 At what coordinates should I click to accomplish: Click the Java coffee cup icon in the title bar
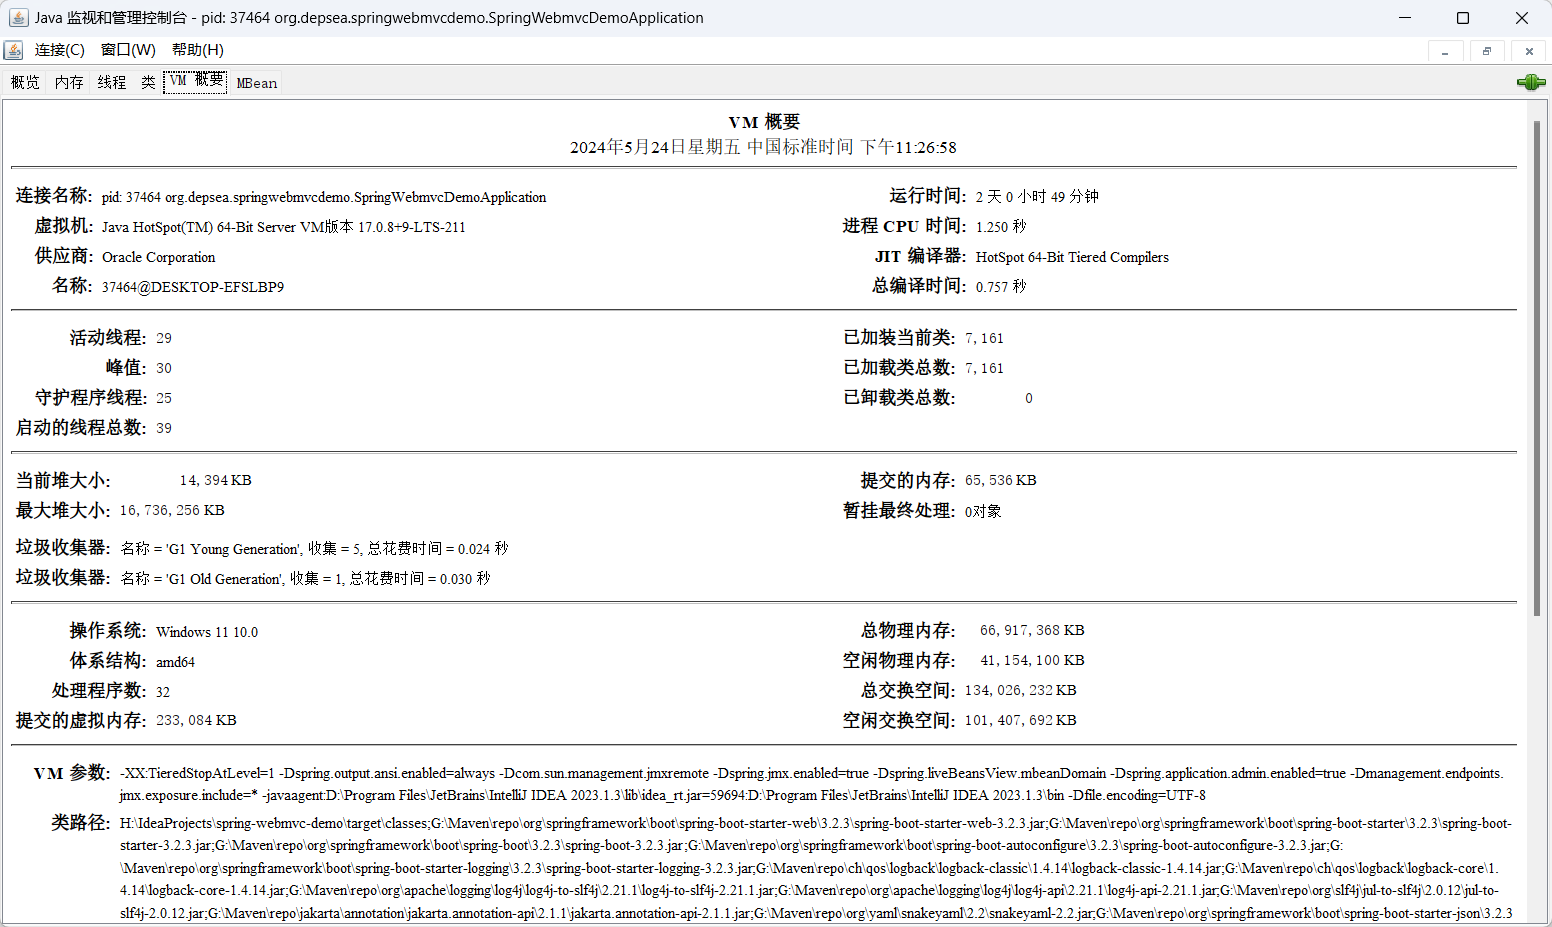(x=18, y=18)
